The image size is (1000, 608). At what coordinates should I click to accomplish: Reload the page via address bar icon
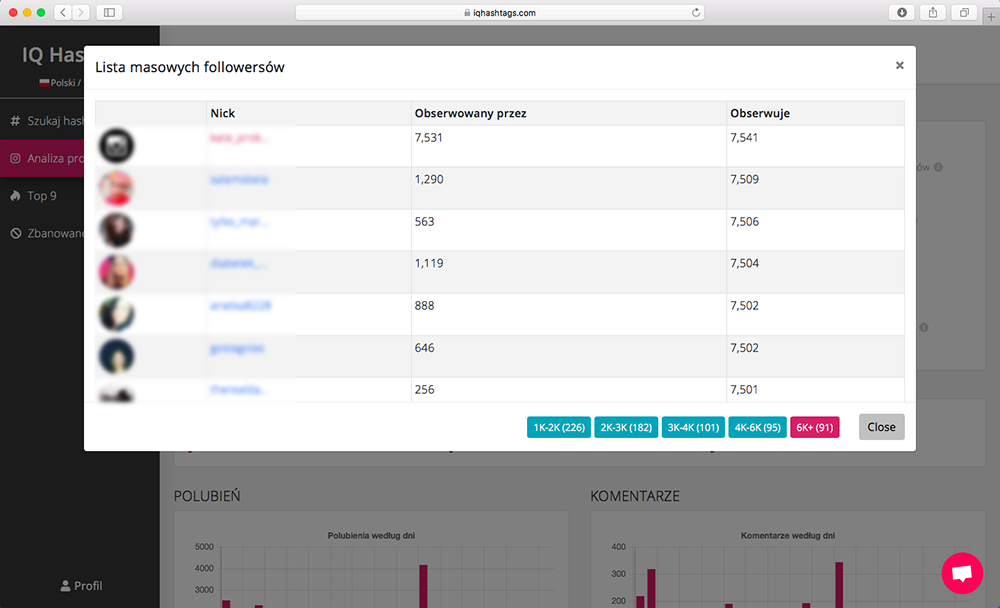pos(696,13)
